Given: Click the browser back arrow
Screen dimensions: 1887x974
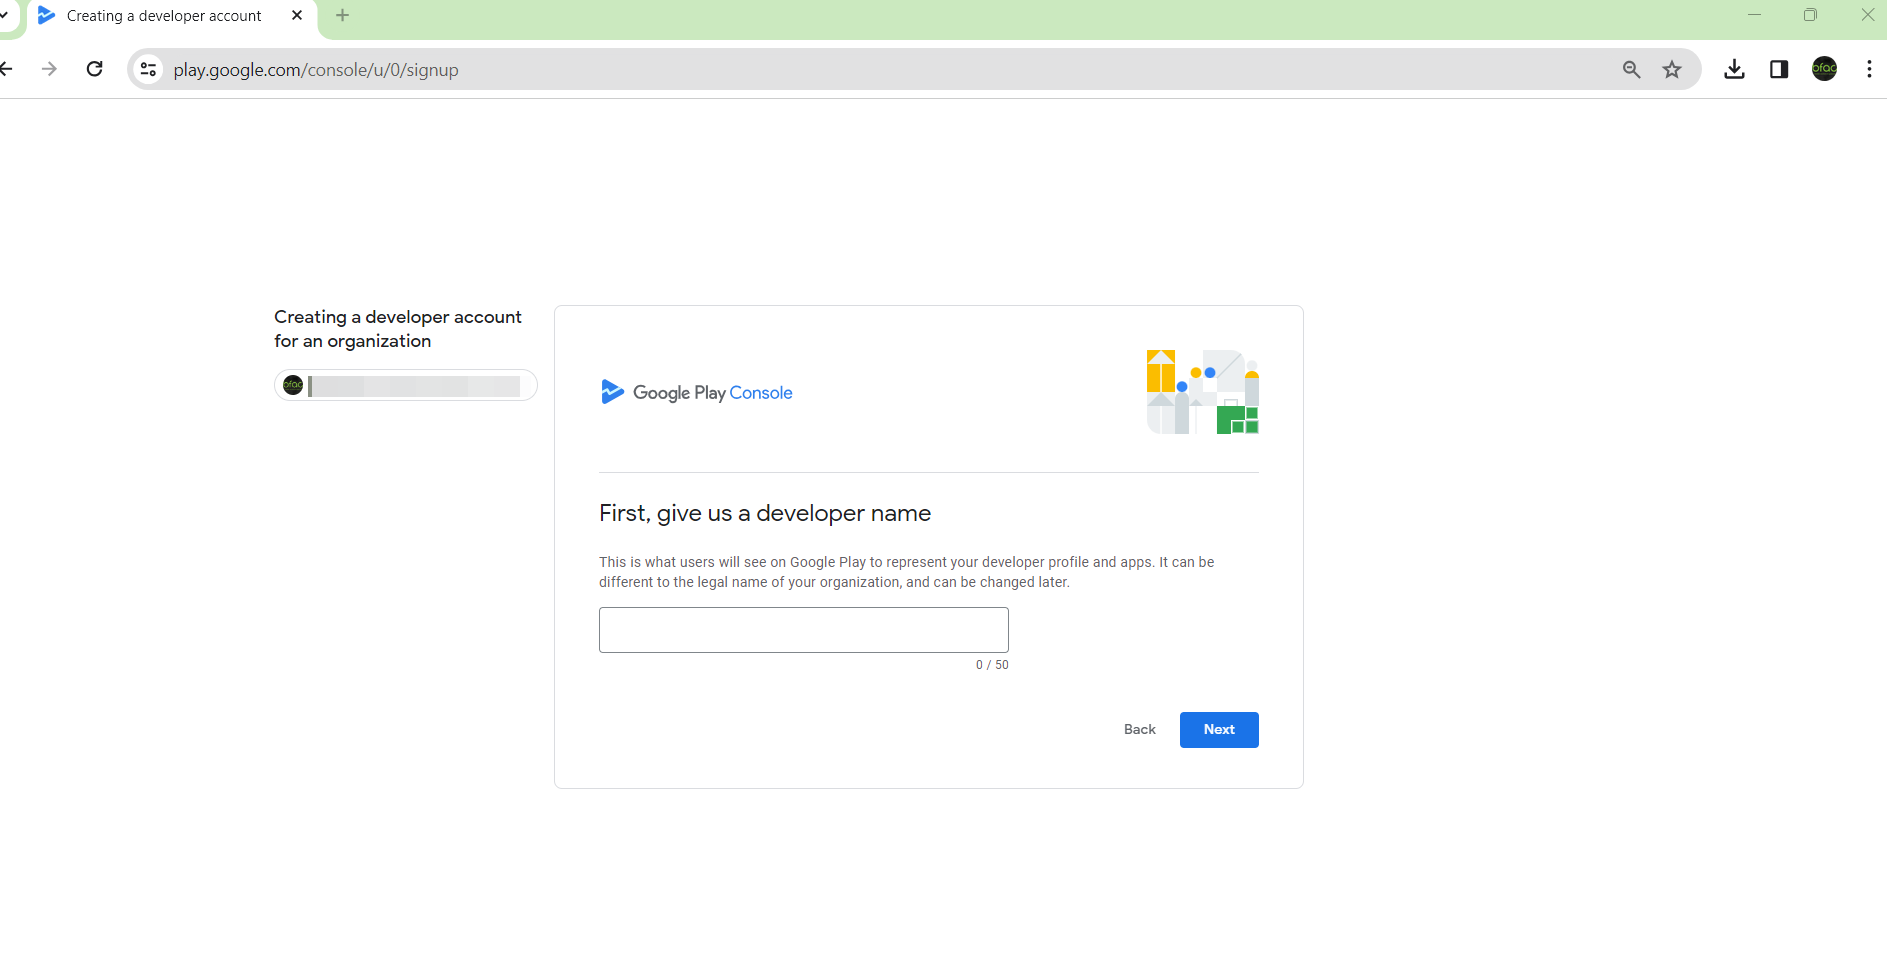Looking at the screenshot, I should pos(7,69).
